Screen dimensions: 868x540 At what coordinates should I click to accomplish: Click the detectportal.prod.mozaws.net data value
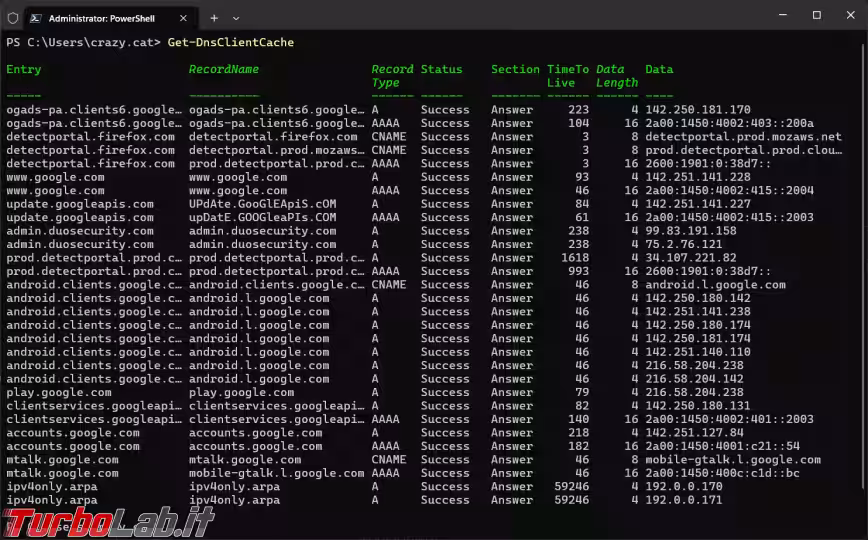[x=743, y=137]
